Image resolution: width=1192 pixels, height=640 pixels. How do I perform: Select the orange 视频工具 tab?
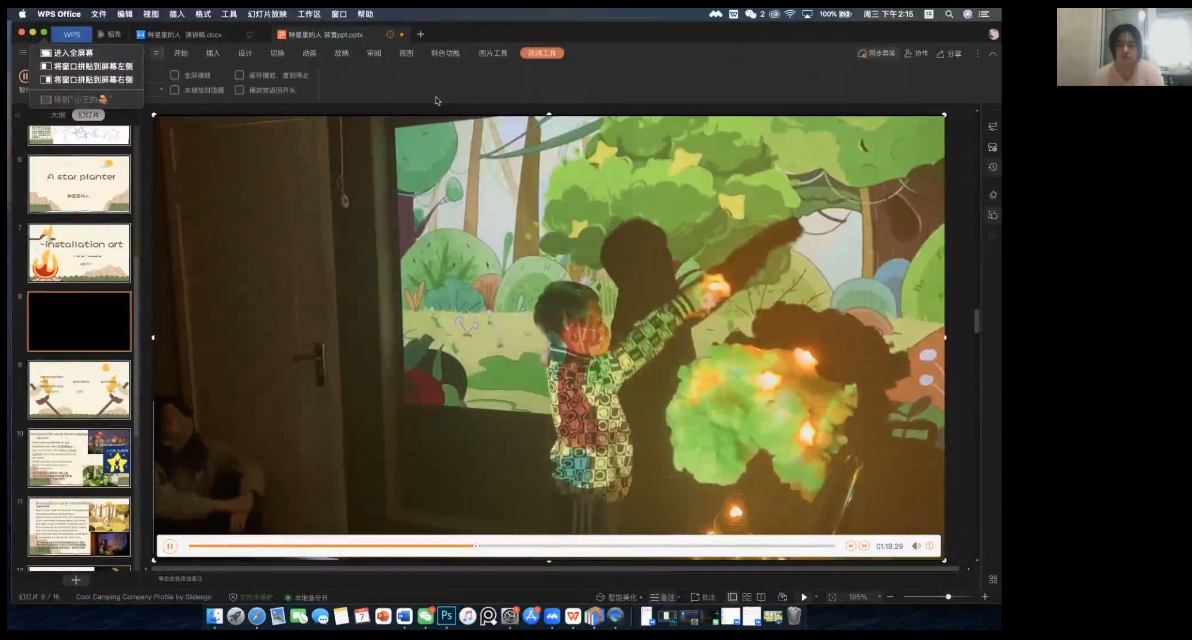pyautogui.click(x=542, y=53)
